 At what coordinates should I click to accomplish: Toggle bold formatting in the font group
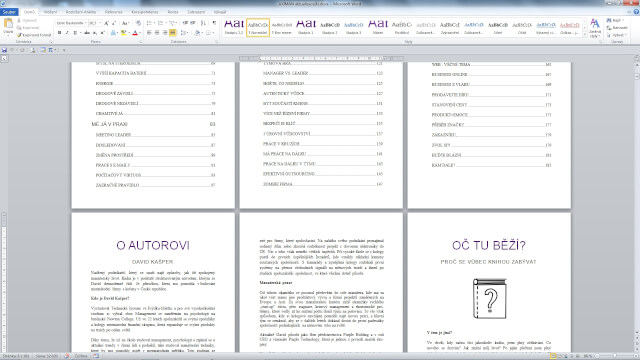pos(60,33)
